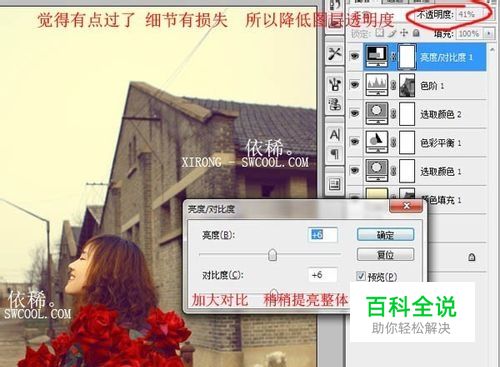Click lock image pixels brush icon
The image size is (500, 367).
click(392, 33)
